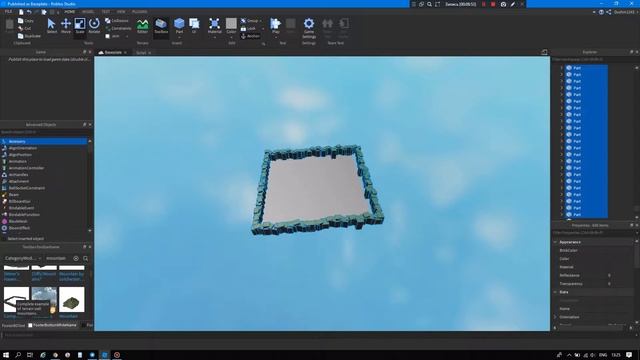Click Duplicate in the Clipboard group
The image size is (640, 360).
pyautogui.click(x=29, y=36)
